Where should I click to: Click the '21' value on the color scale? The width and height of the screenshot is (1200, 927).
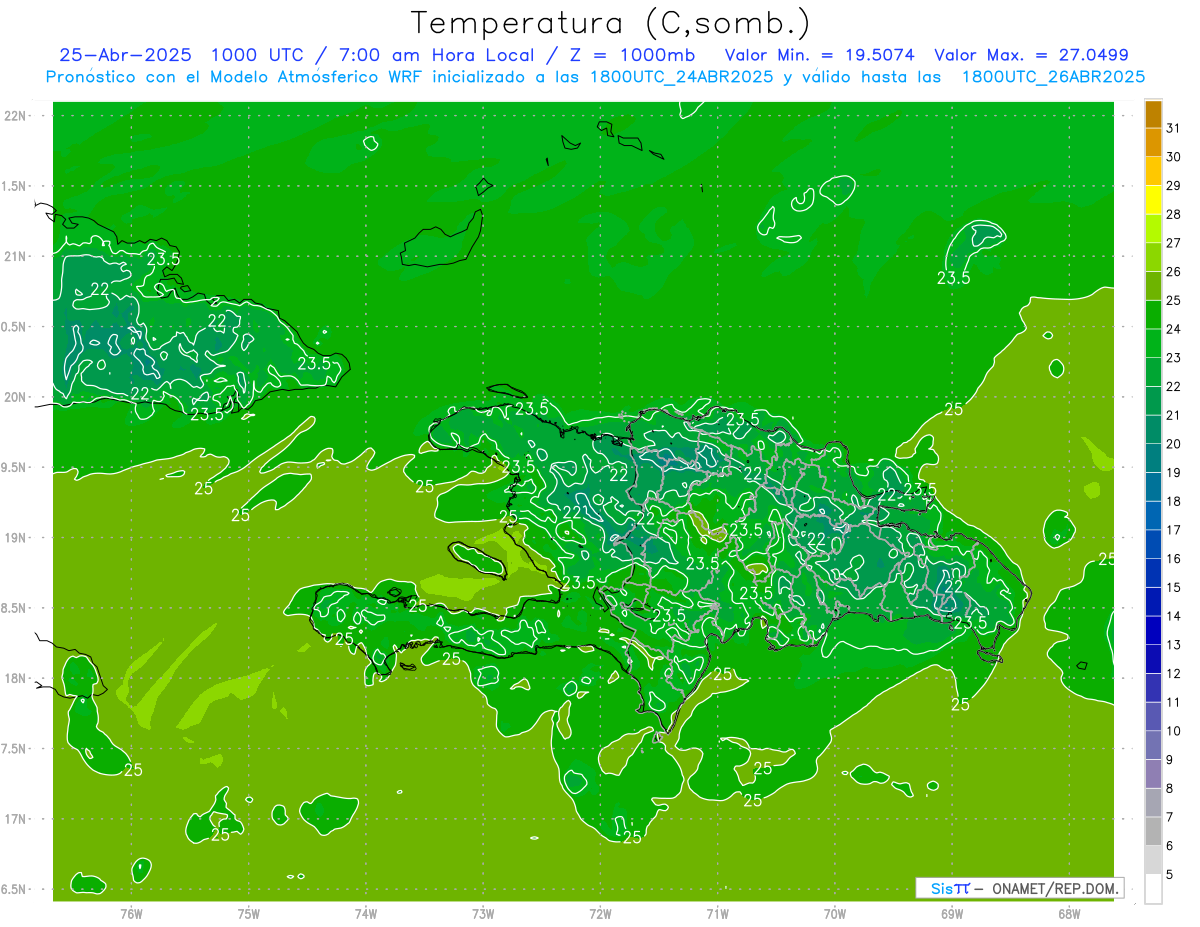pyautogui.click(x=1174, y=415)
